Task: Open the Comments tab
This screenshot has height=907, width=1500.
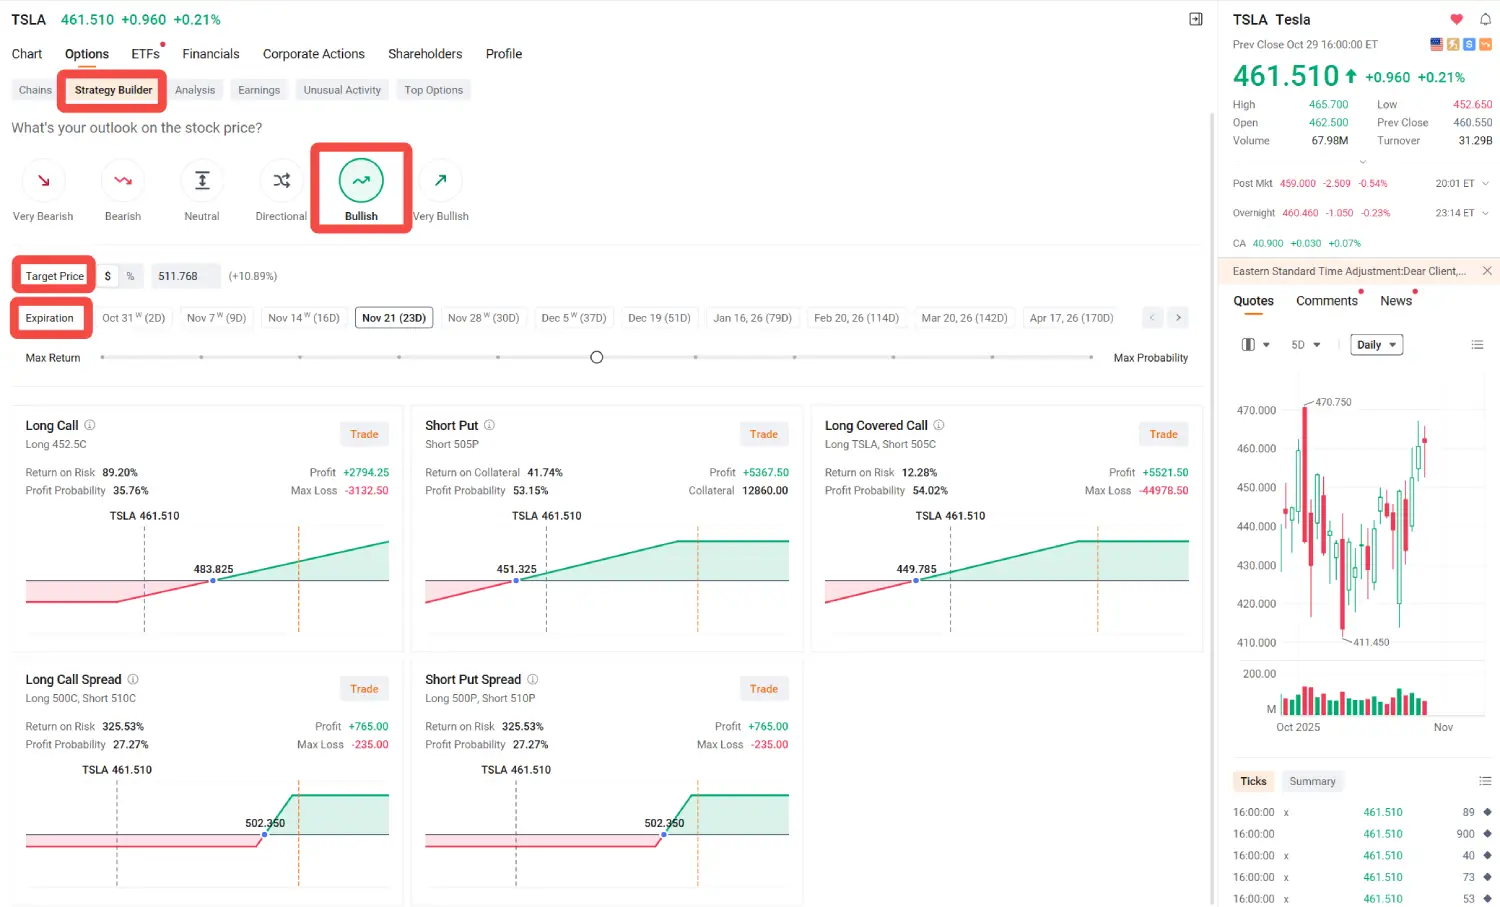Action: (1327, 301)
